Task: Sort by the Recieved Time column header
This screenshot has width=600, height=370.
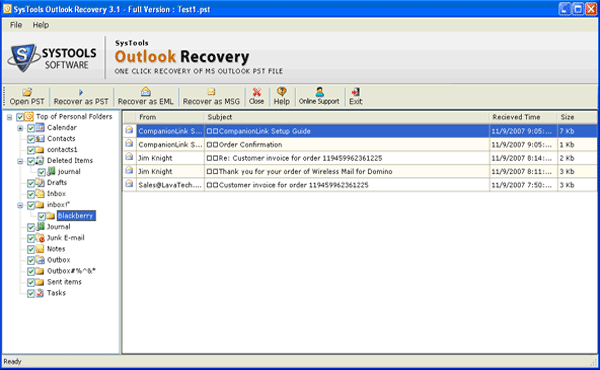Action: [523, 117]
